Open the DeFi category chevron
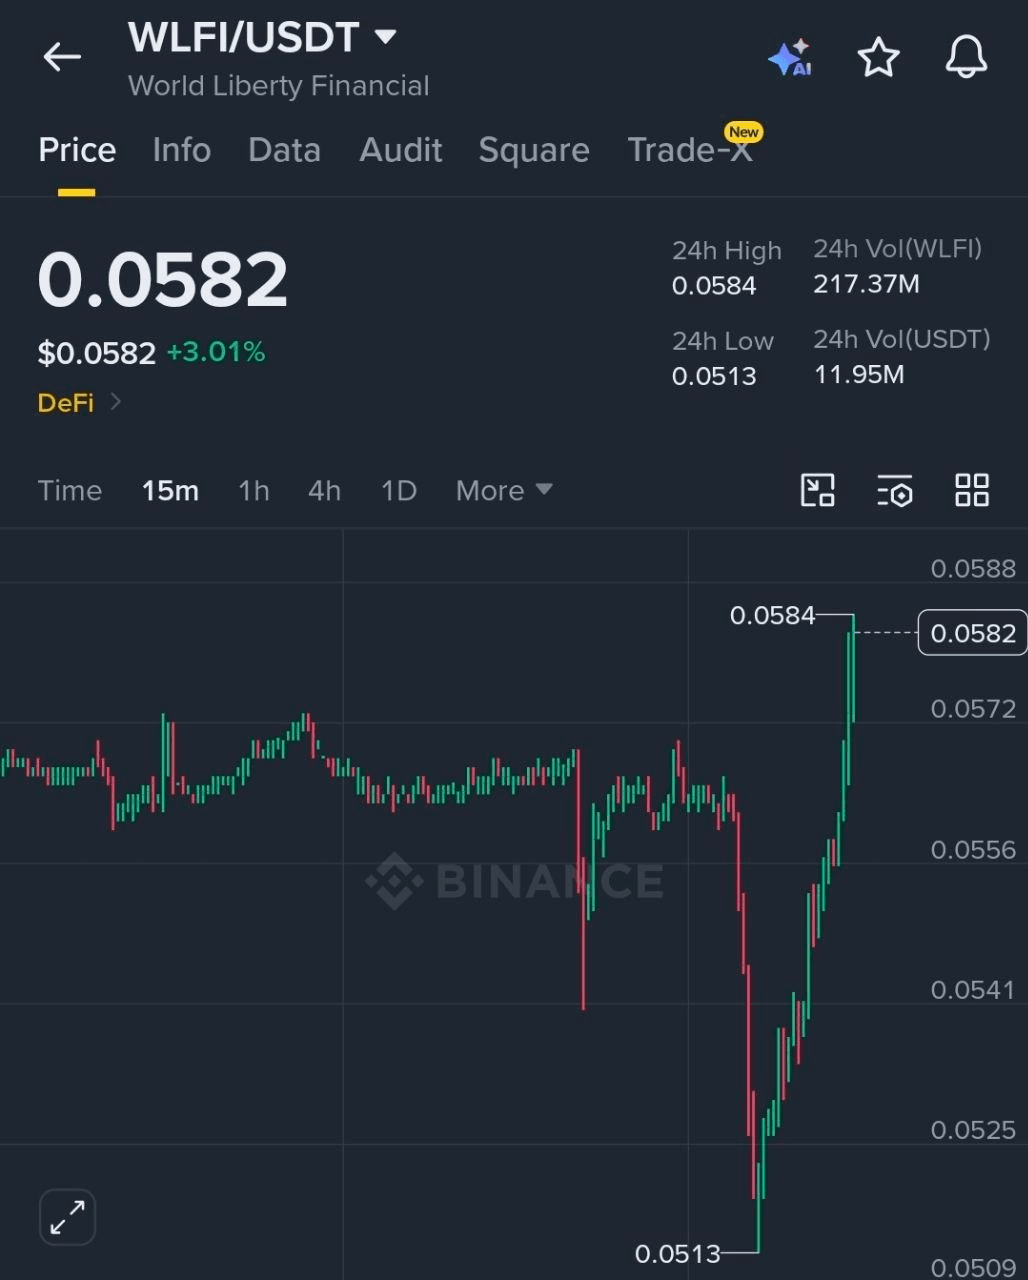The image size is (1028, 1280). 116,402
